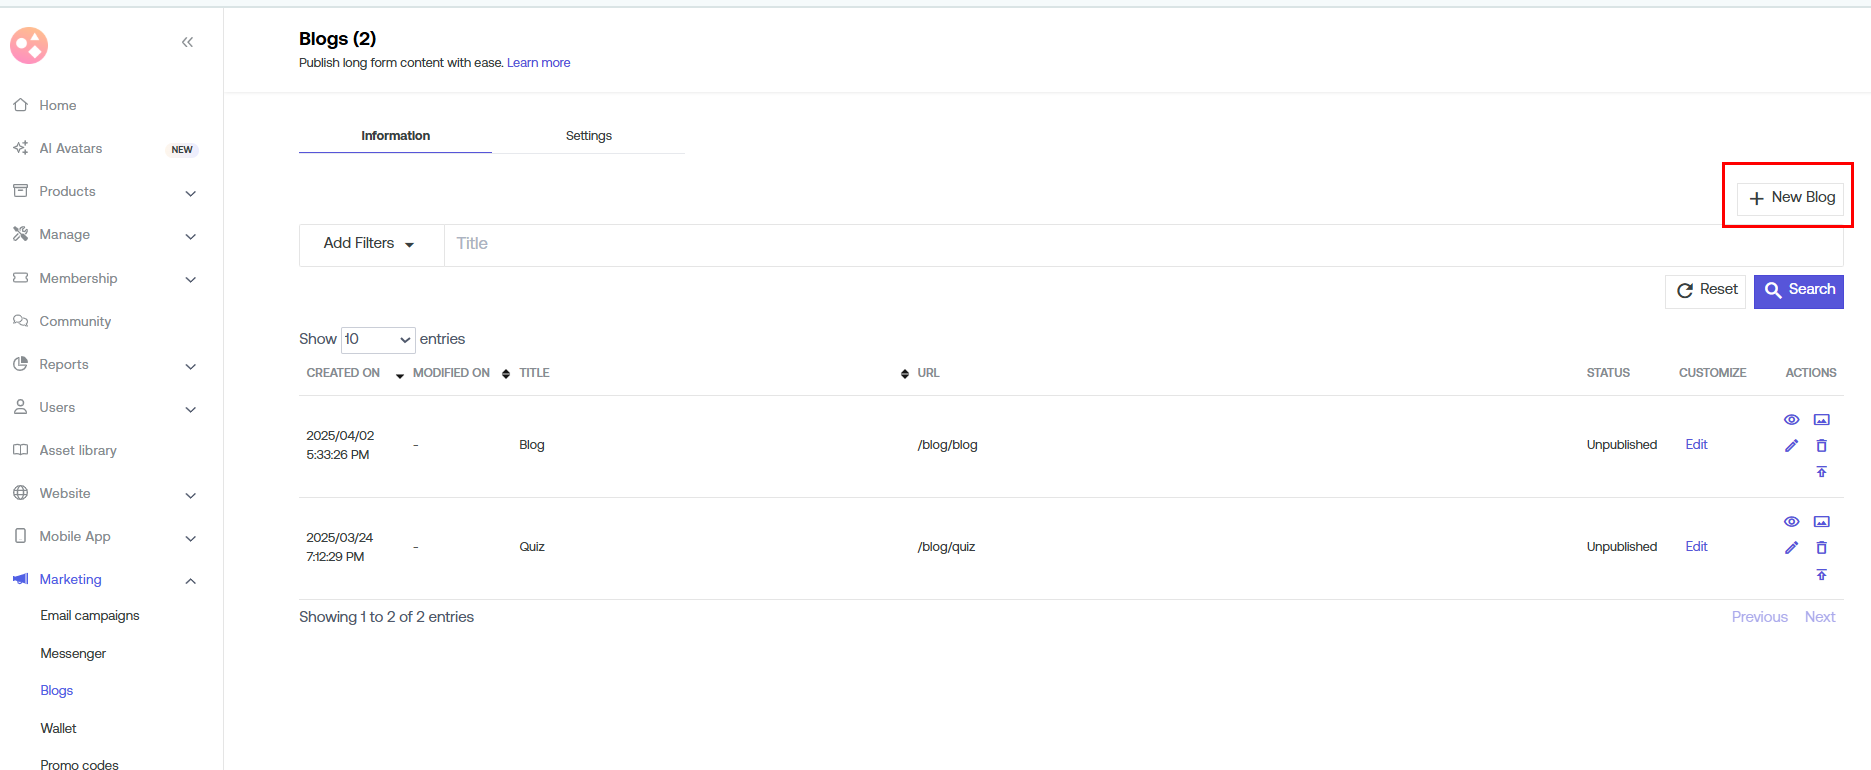Sort the table by Created On column
The width and height of the screenshot is (1871, 770).
(x=343, y=373)
